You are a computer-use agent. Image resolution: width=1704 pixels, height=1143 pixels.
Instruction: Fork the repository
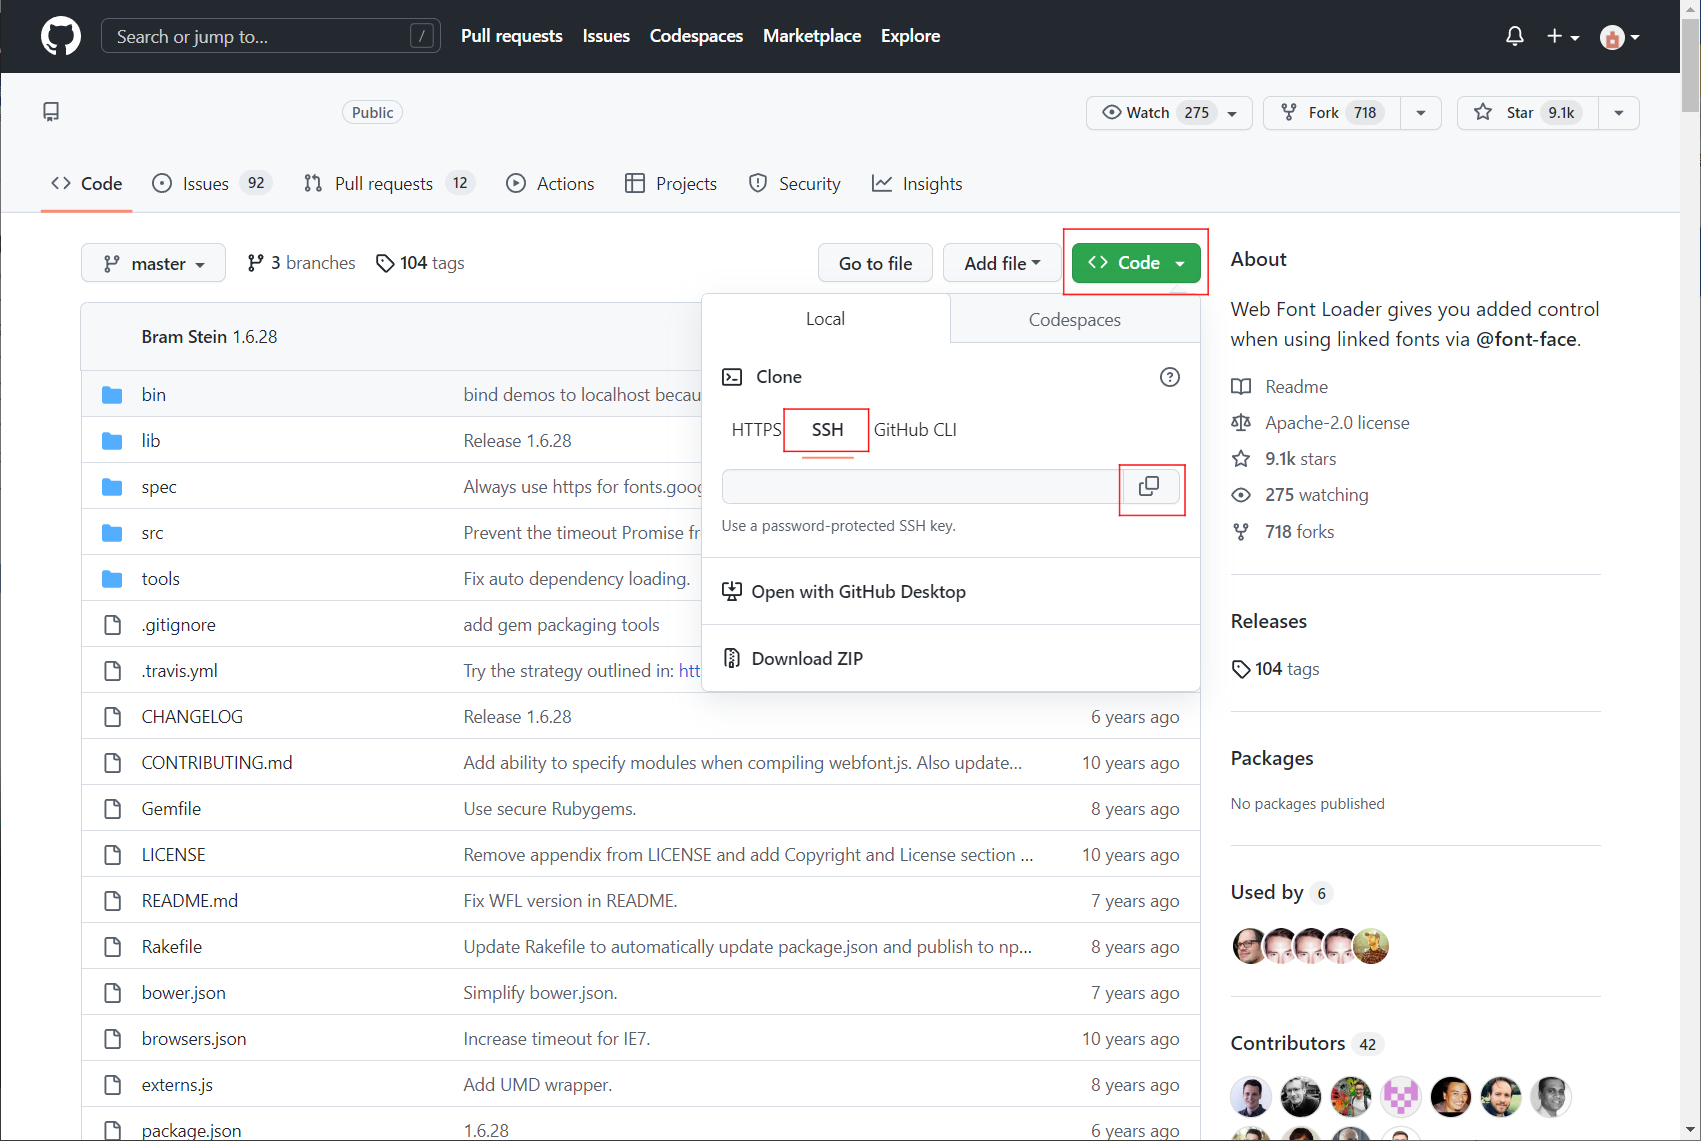(x=1332, y=113)
